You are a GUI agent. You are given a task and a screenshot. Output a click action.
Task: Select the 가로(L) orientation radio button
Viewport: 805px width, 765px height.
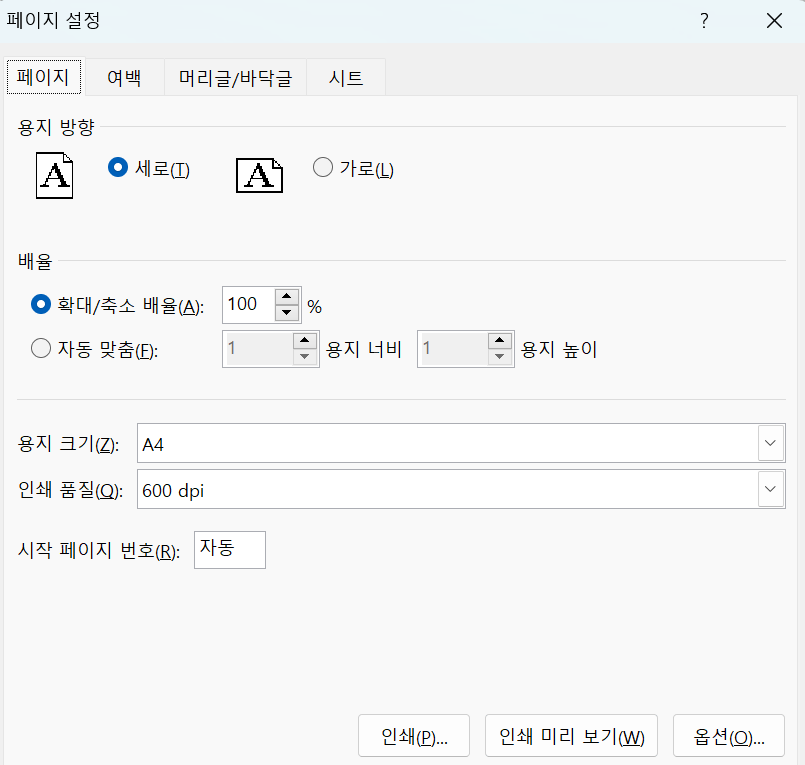click(x=322, y=168)
